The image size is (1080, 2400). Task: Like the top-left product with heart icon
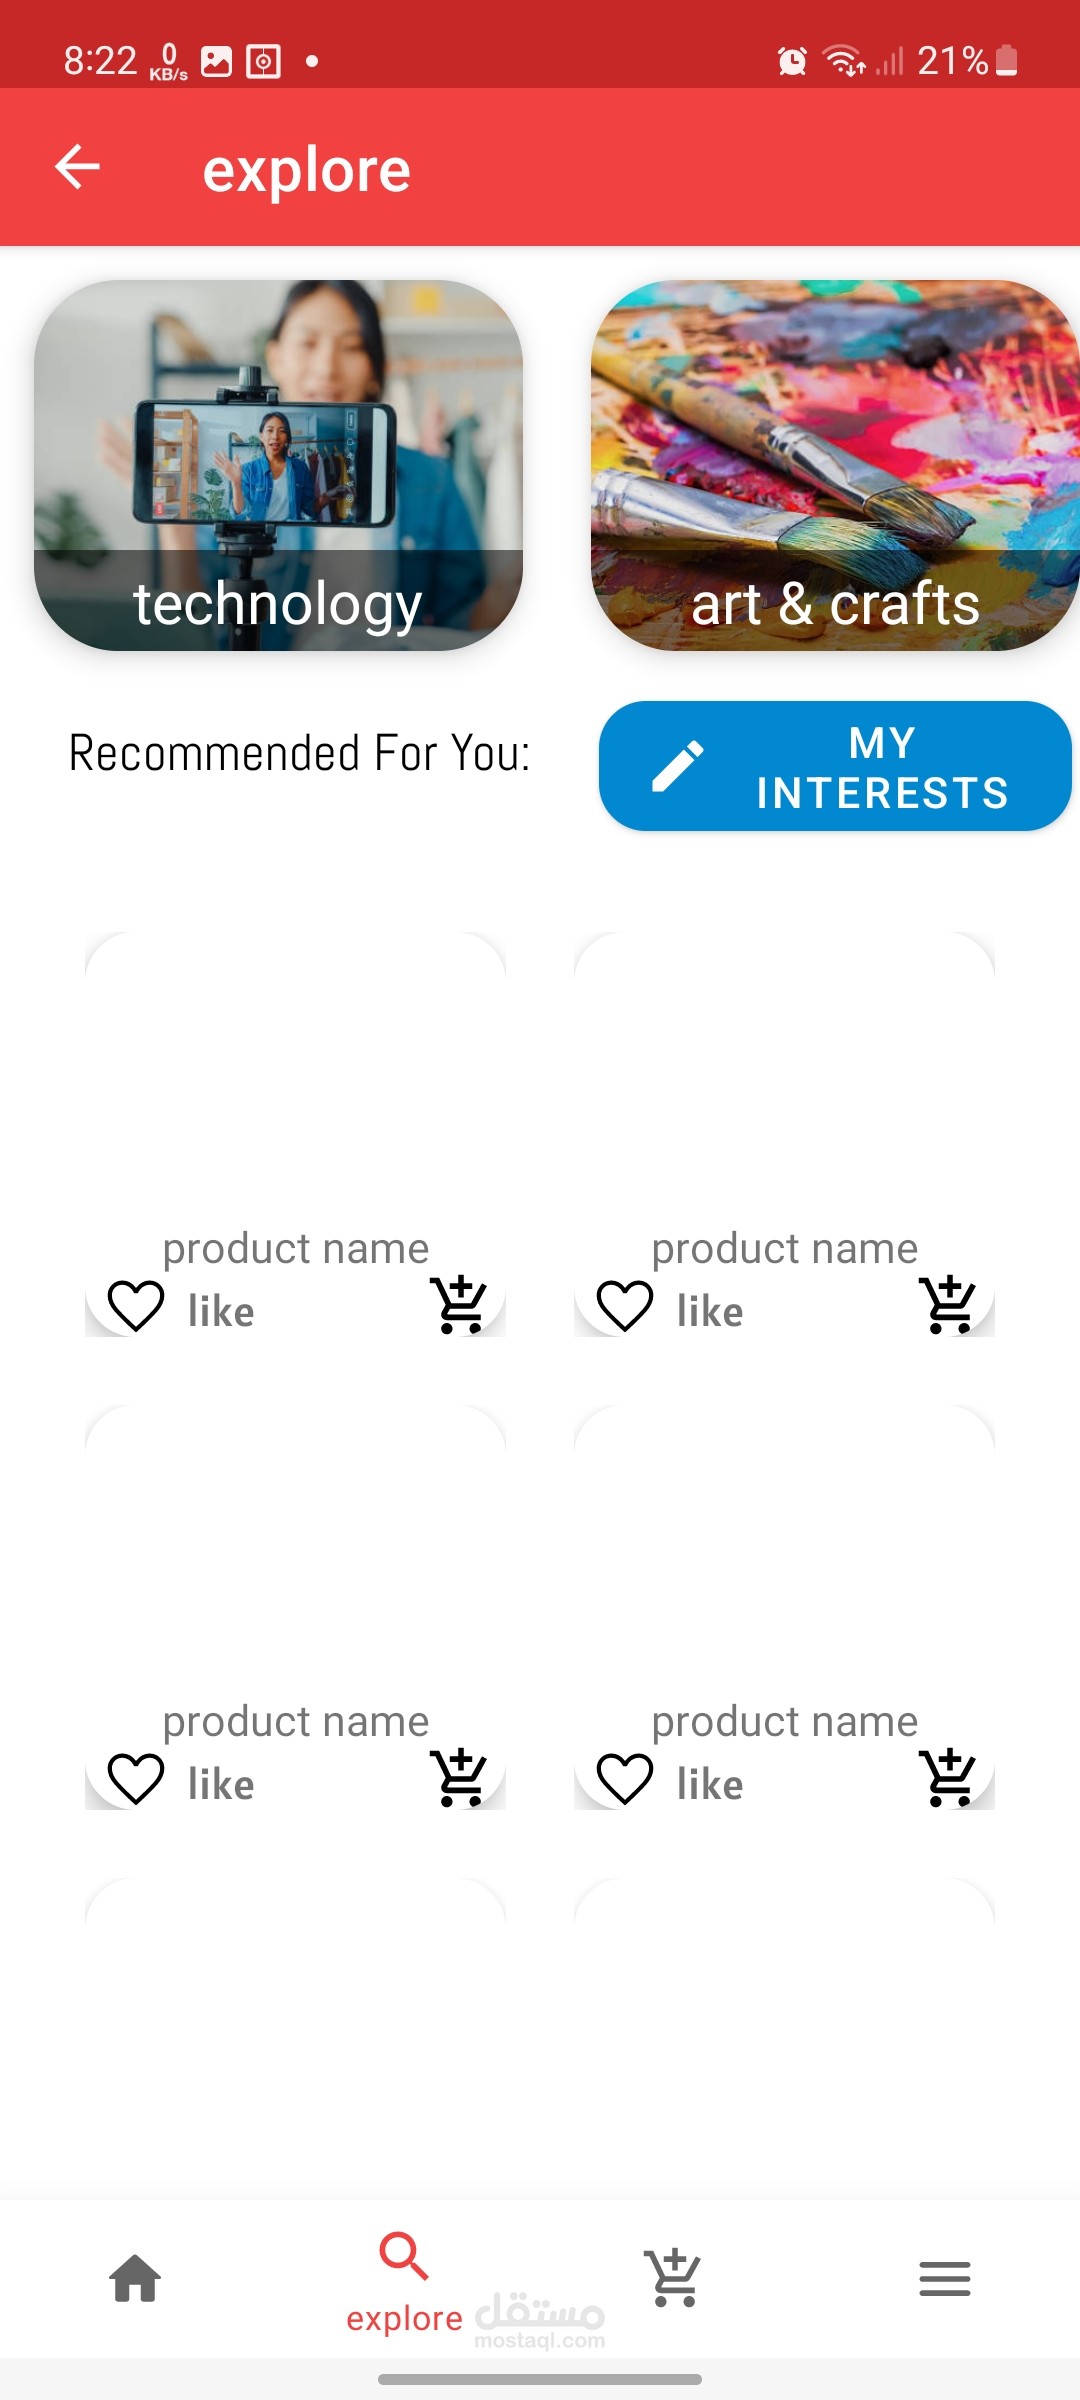(136, 1306)
